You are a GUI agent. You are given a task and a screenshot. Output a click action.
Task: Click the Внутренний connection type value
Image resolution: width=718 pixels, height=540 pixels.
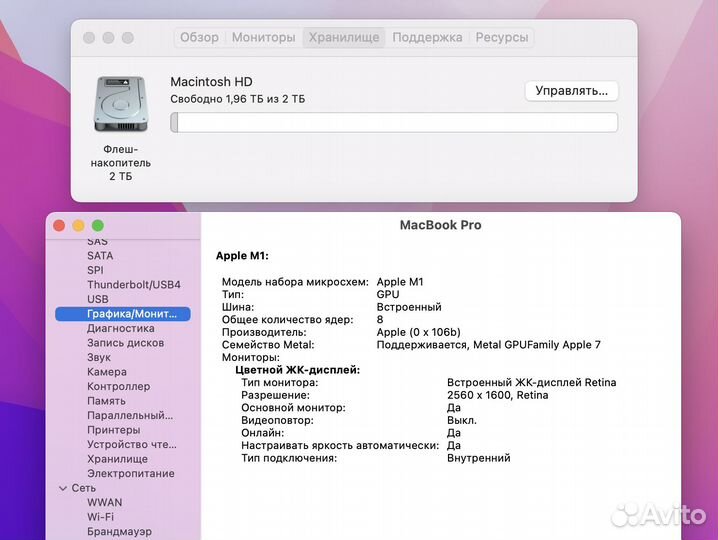point(479,458)
